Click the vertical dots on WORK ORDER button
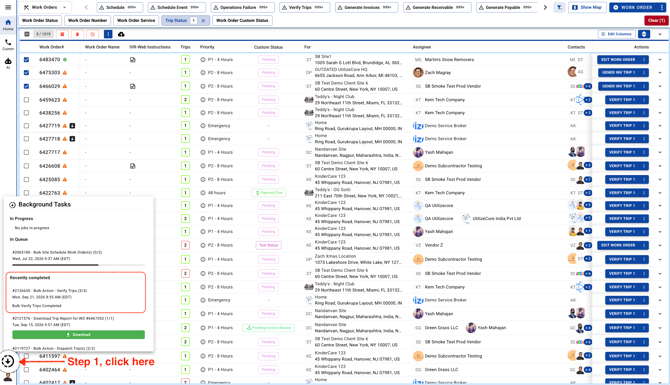 [661, 7]
